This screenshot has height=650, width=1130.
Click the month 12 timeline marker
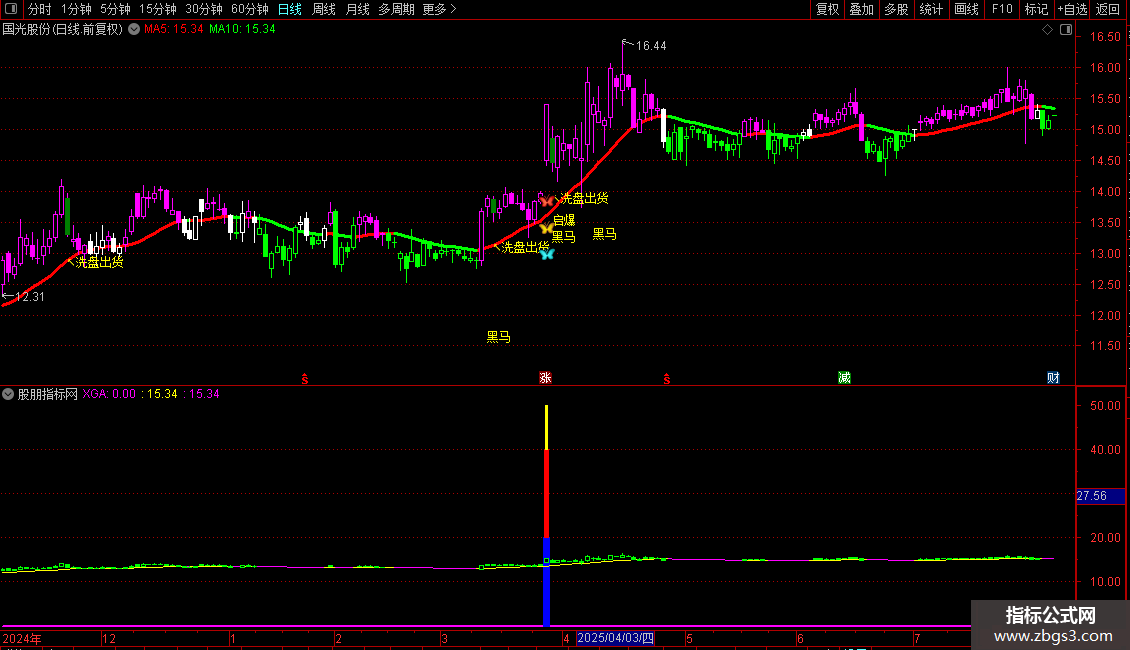(x=109, y=638)
